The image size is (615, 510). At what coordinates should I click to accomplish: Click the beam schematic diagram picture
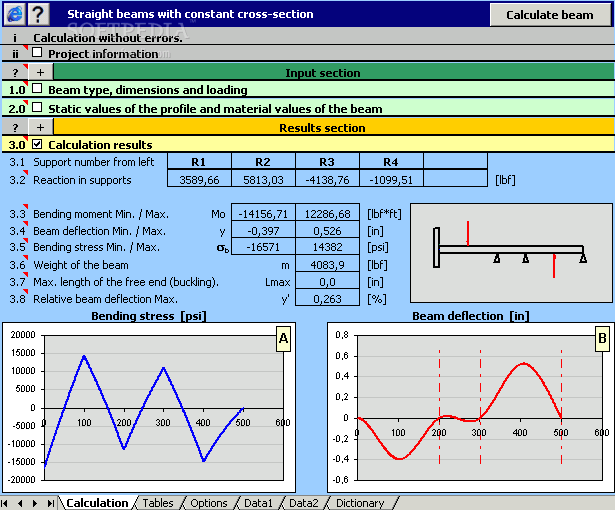click(511, 253)
